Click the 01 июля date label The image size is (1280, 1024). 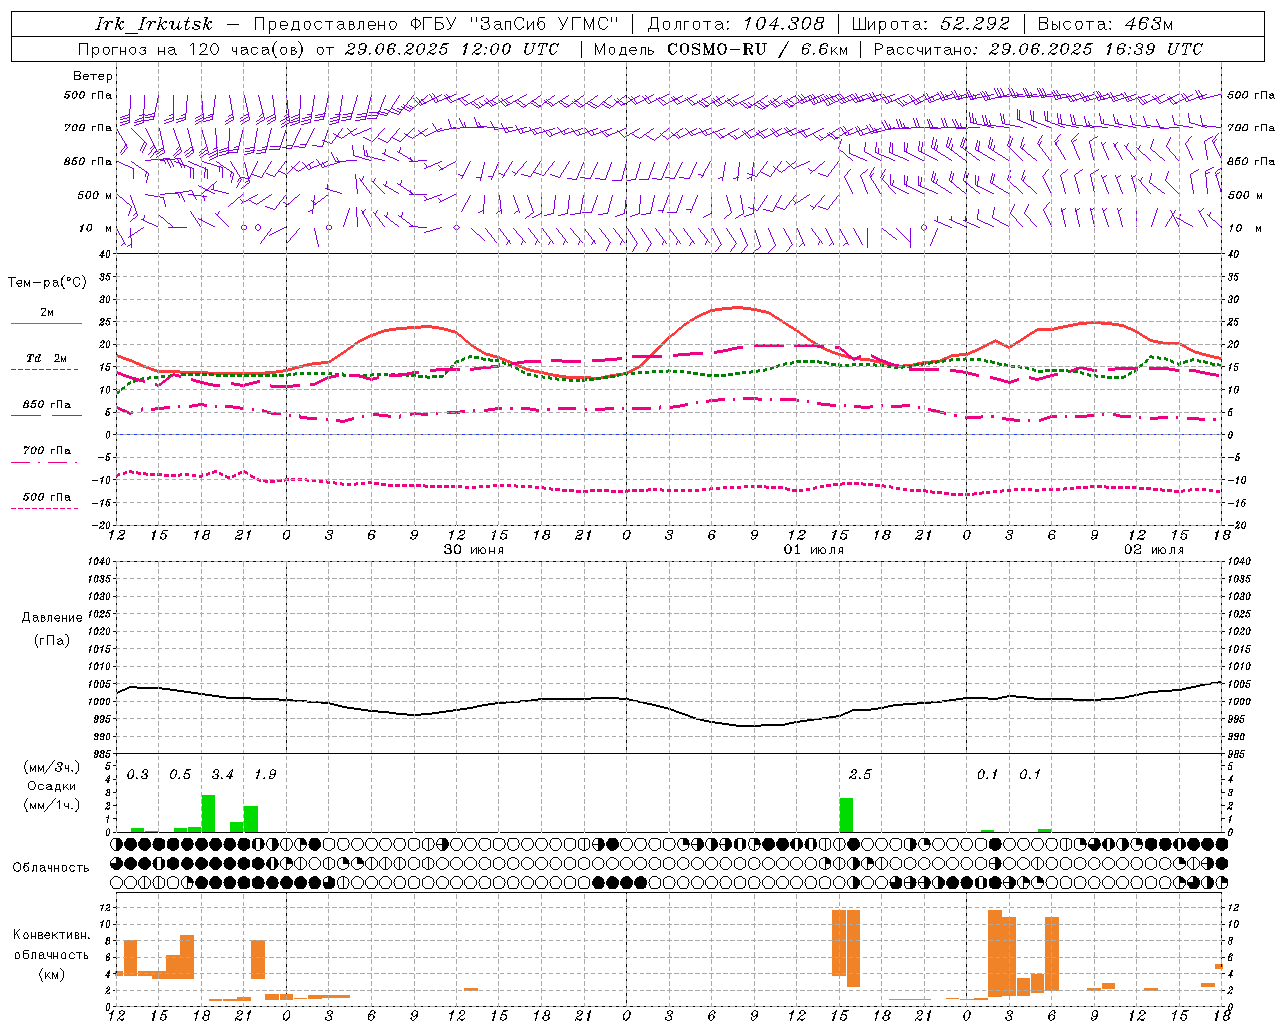(x=813, y=550)
